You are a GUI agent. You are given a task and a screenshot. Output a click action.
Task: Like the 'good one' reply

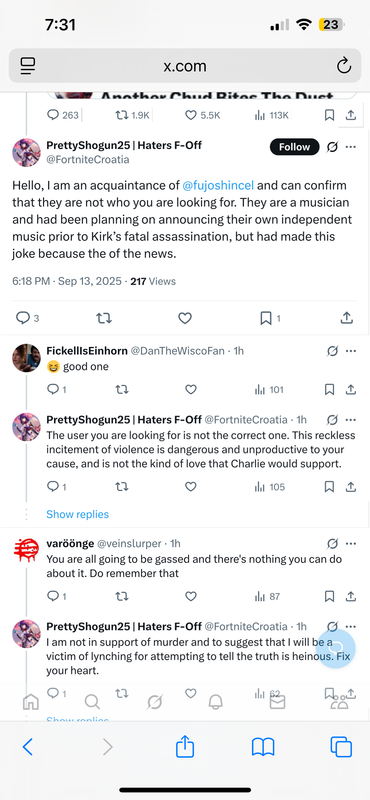191,390
